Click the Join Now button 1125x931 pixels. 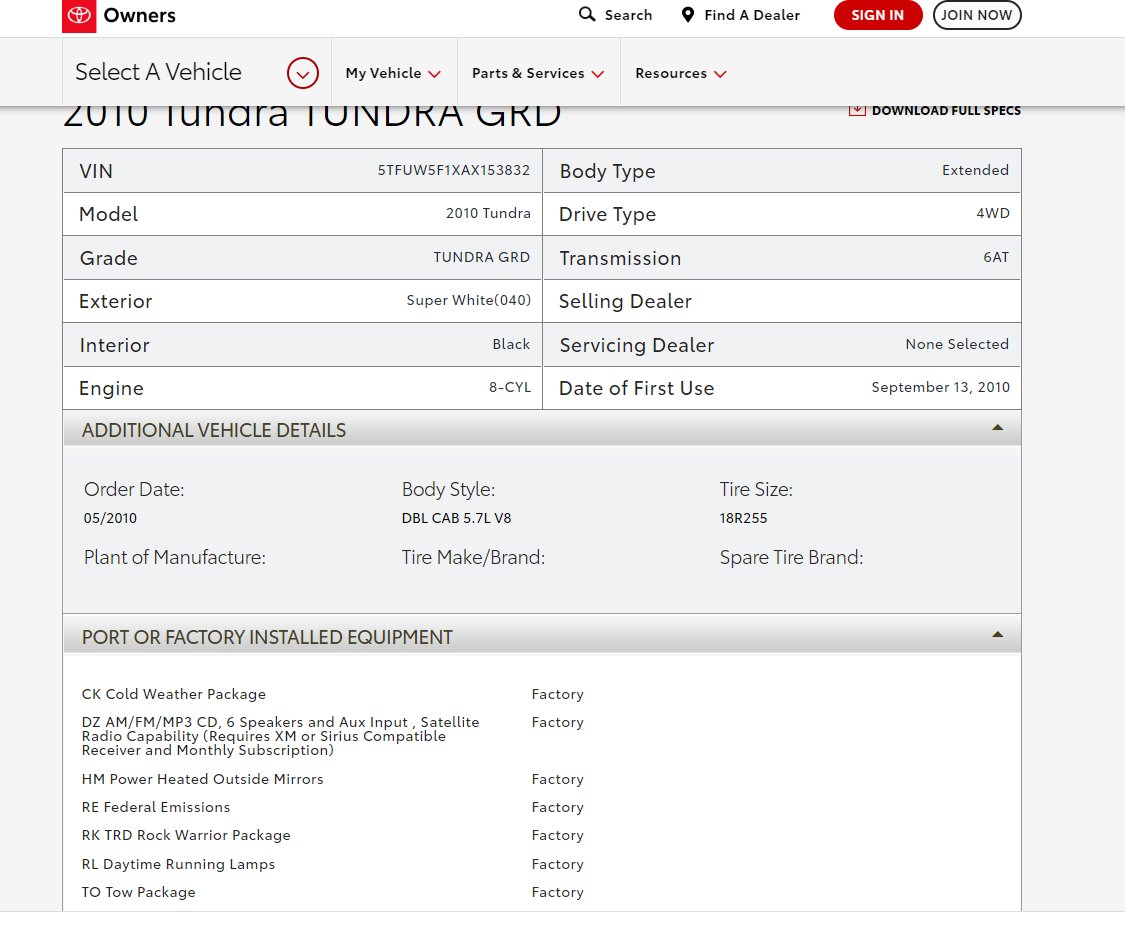pos(976,15)
